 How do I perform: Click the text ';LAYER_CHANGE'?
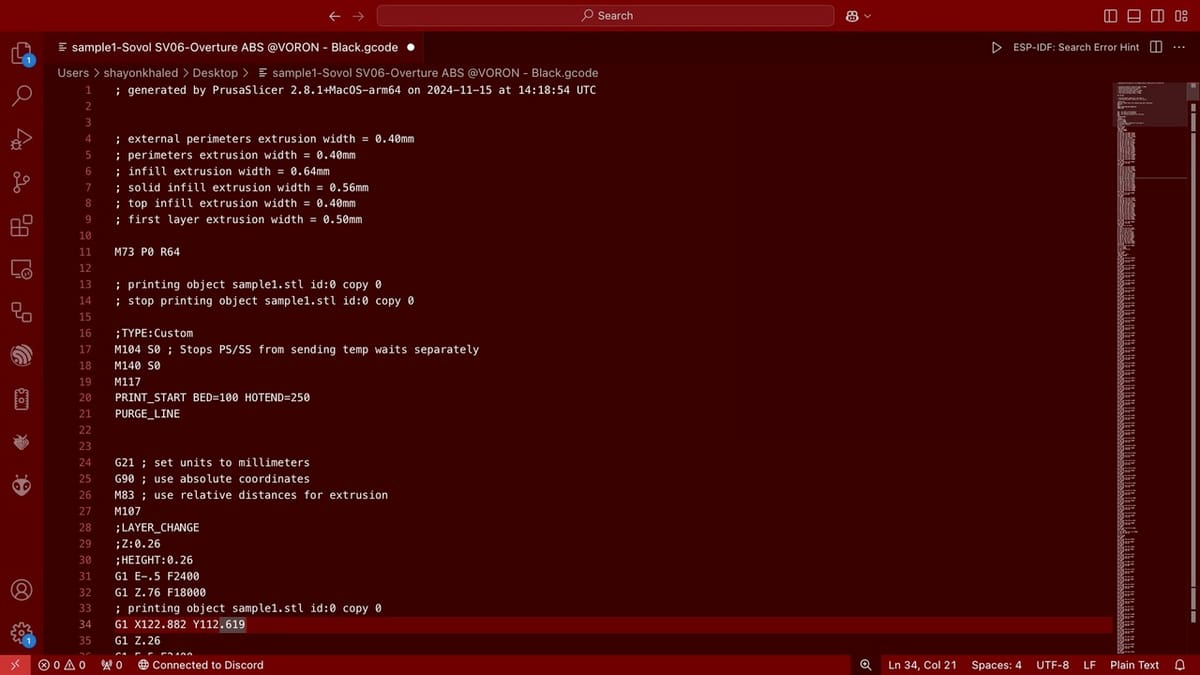point(157,527)
